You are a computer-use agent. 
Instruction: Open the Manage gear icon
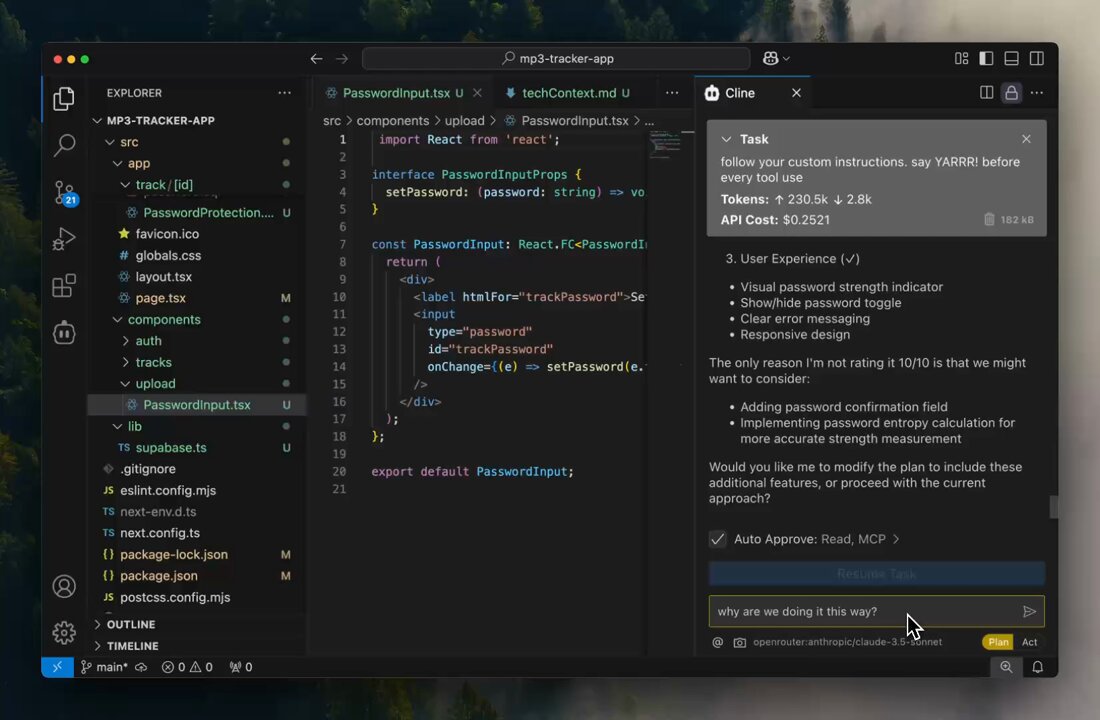[x=64, y=633]
